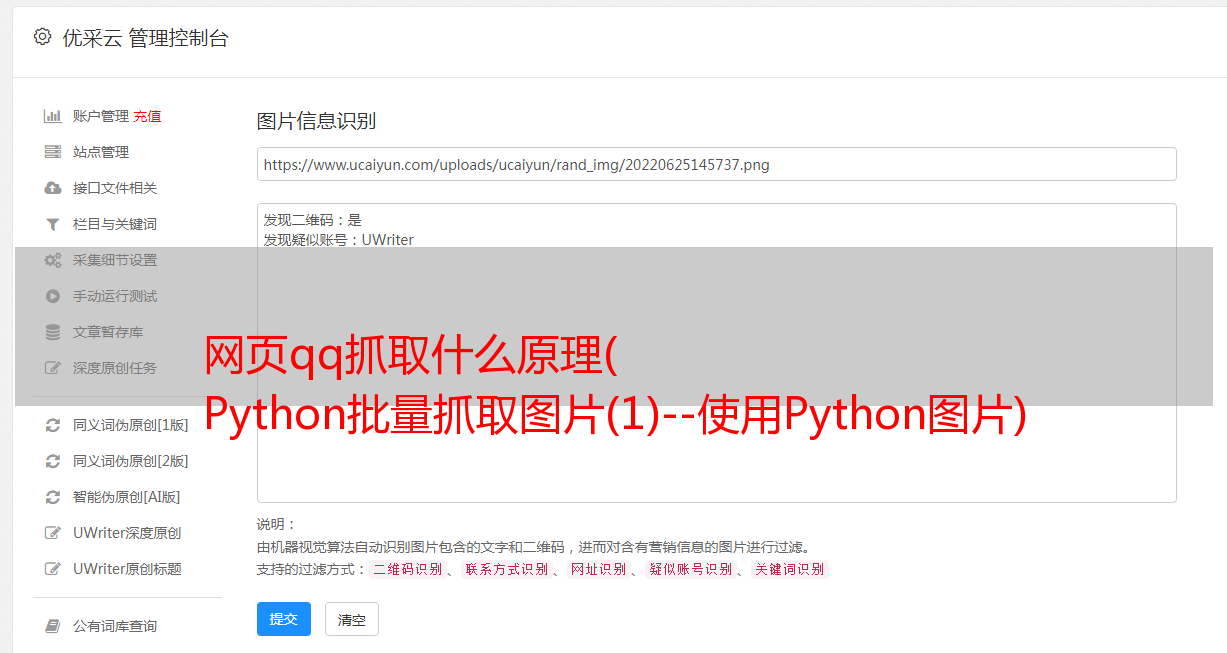Go to 同义词伪原创[2版] menu item
This screenshot has width=1227, height=653.
tap(130, 461)
